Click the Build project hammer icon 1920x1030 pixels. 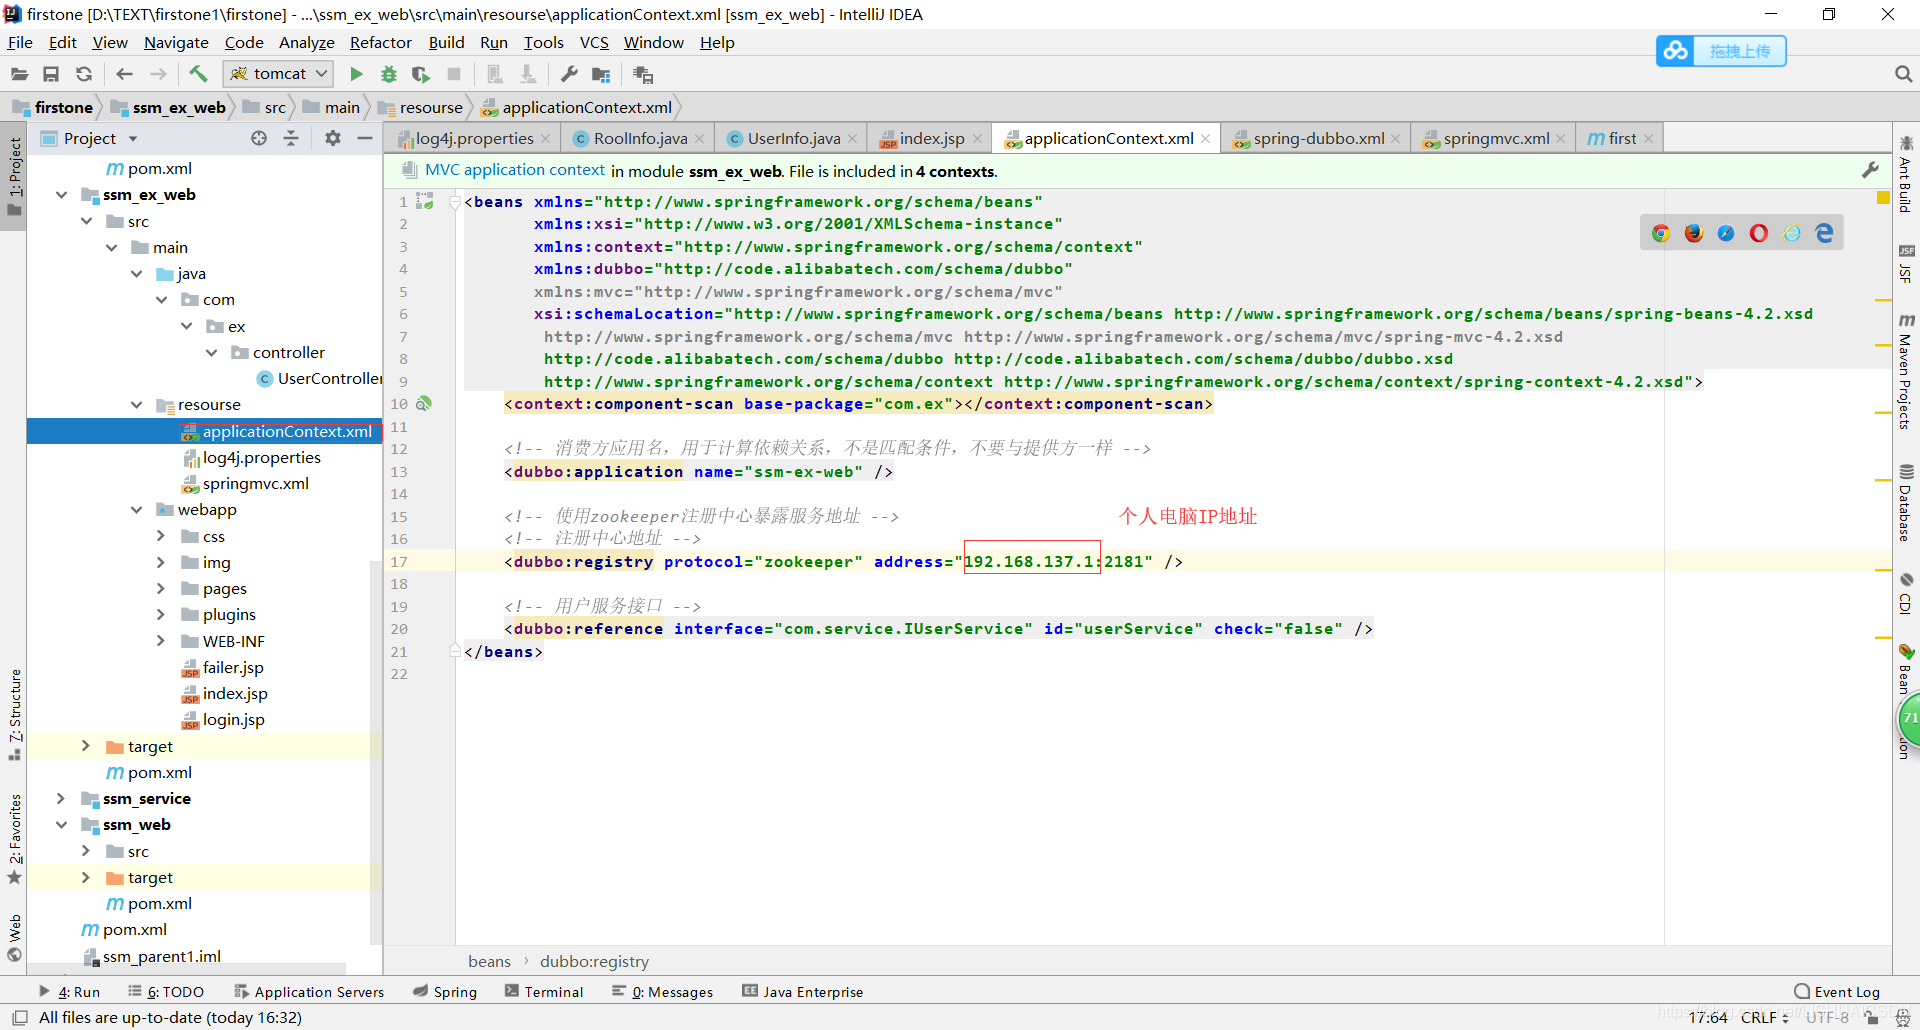tap(198, 74)
